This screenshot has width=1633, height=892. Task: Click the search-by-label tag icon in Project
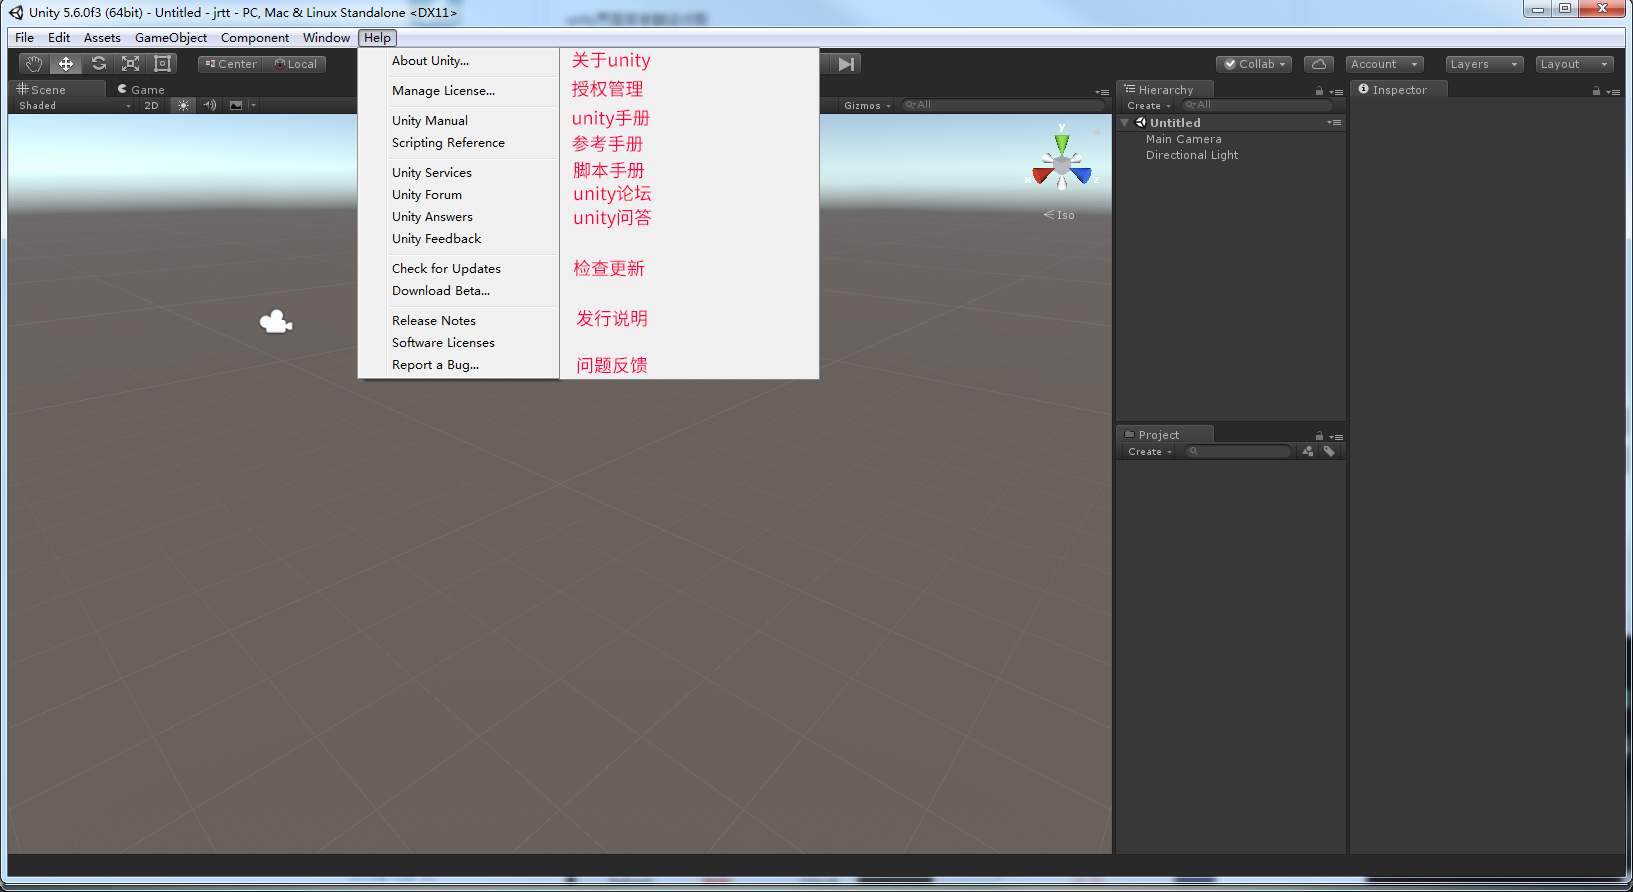click(1329, 452)
